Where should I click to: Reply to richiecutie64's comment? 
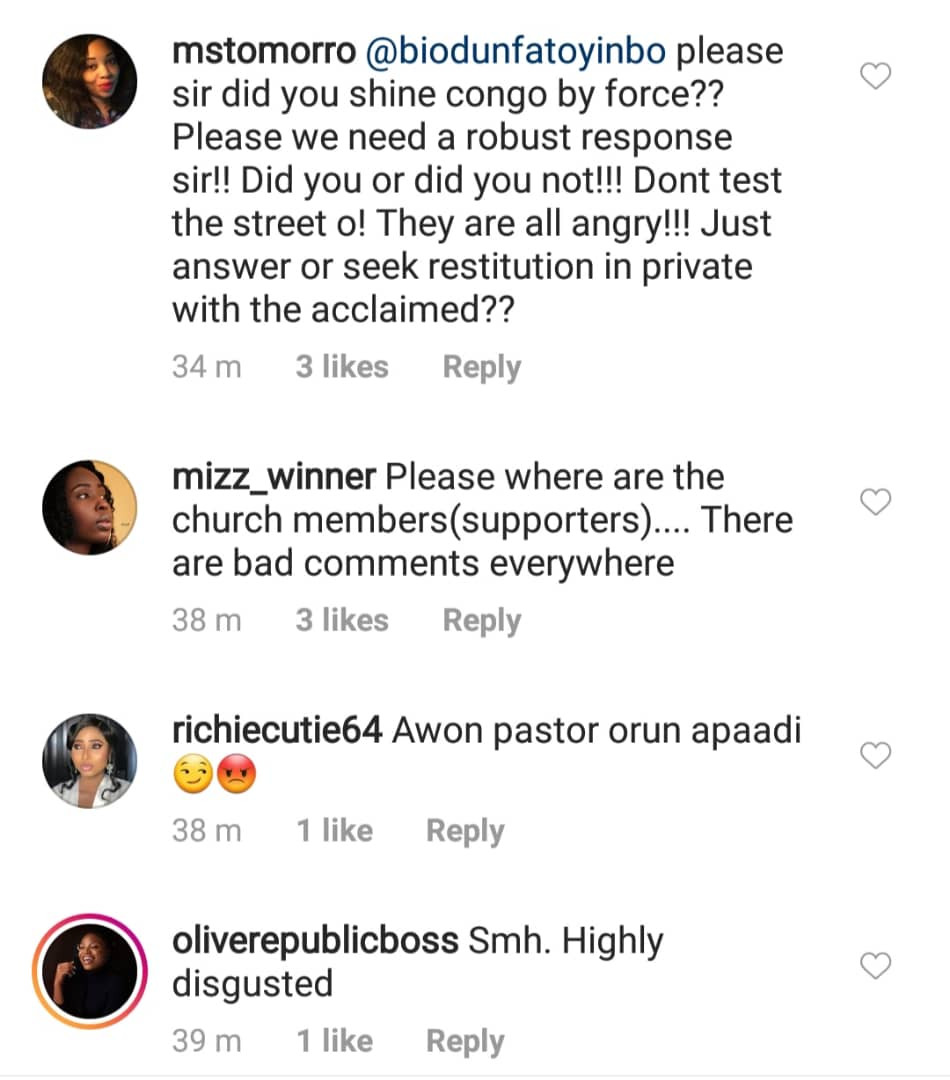[465, 831]
